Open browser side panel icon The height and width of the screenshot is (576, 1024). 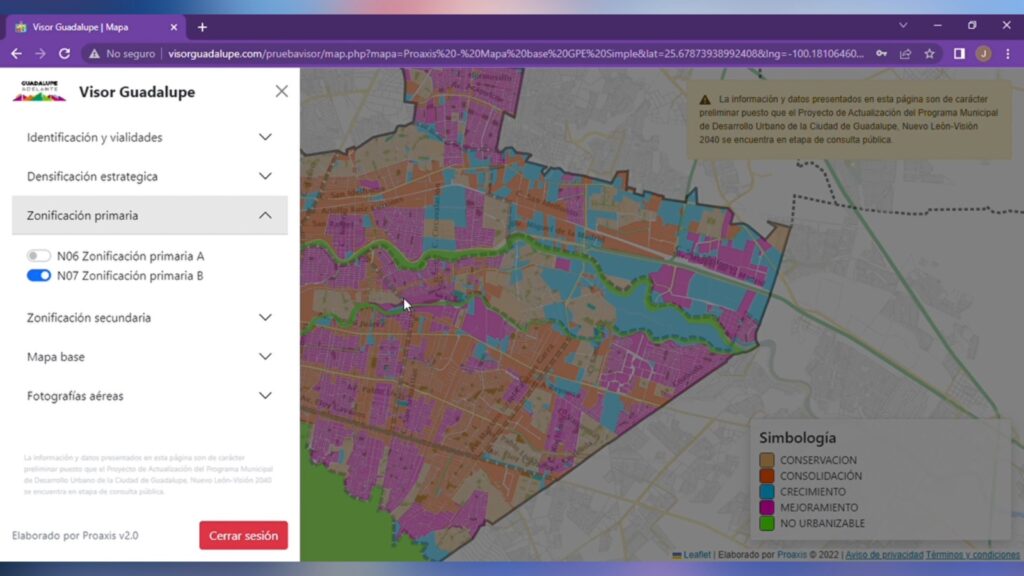pos(959,53)
